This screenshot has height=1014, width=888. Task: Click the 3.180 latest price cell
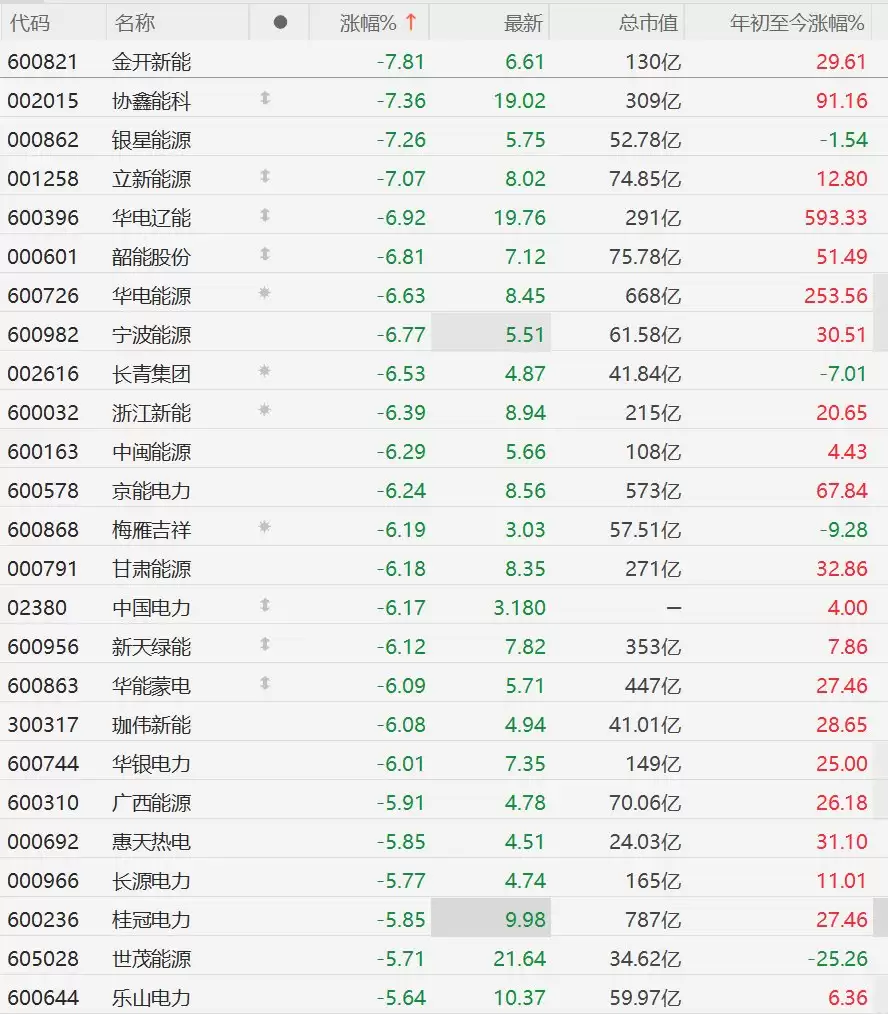(x=519, y=608)
